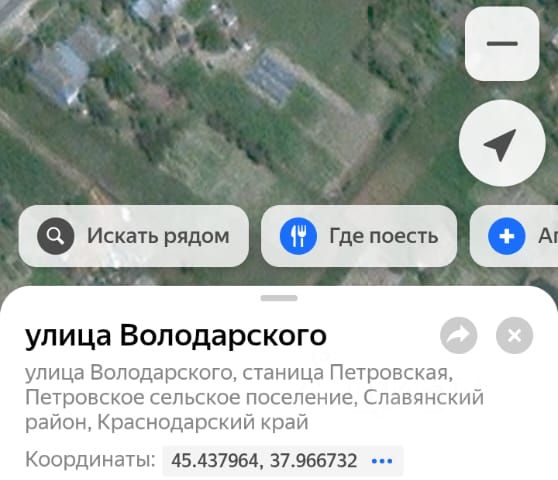Tap the Координаты label
Screen dimensions: 558x480
(90, 459)
